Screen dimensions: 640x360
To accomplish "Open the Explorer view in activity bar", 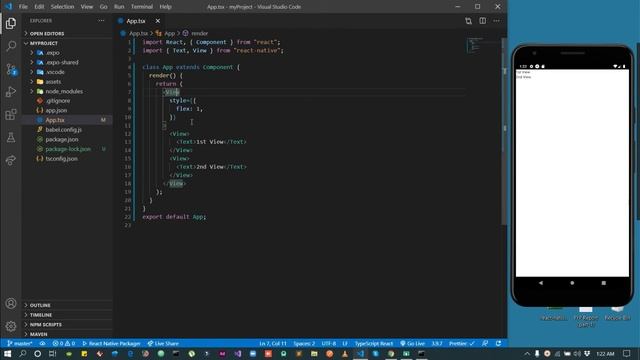I will [x=11, y=23].
